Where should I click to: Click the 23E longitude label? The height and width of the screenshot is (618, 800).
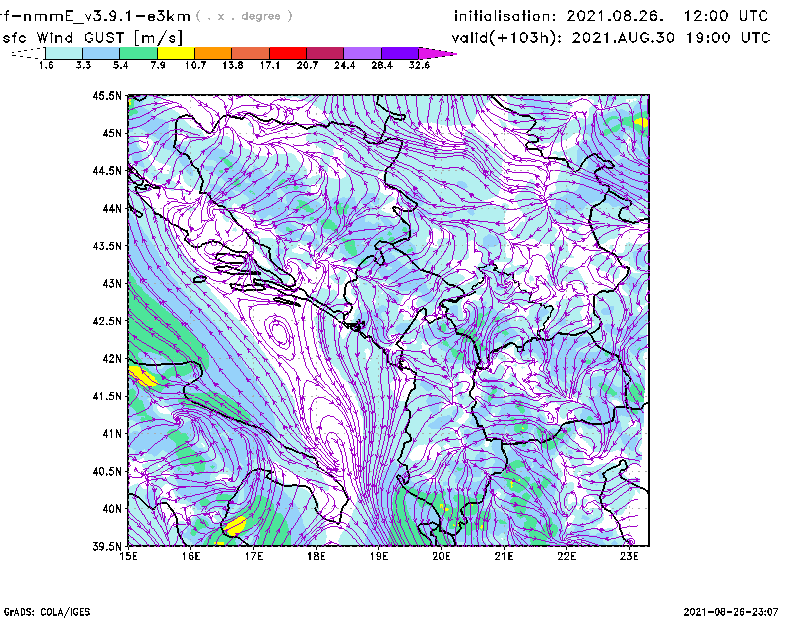click(629, 556)
